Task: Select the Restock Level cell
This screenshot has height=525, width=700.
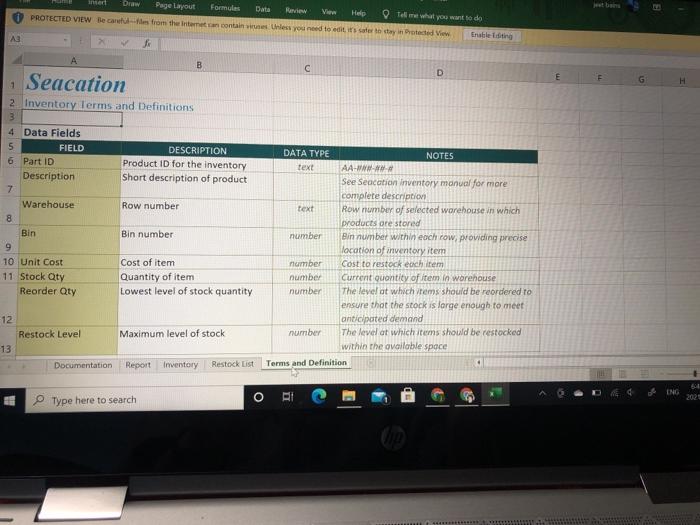Action: [67, 340]
